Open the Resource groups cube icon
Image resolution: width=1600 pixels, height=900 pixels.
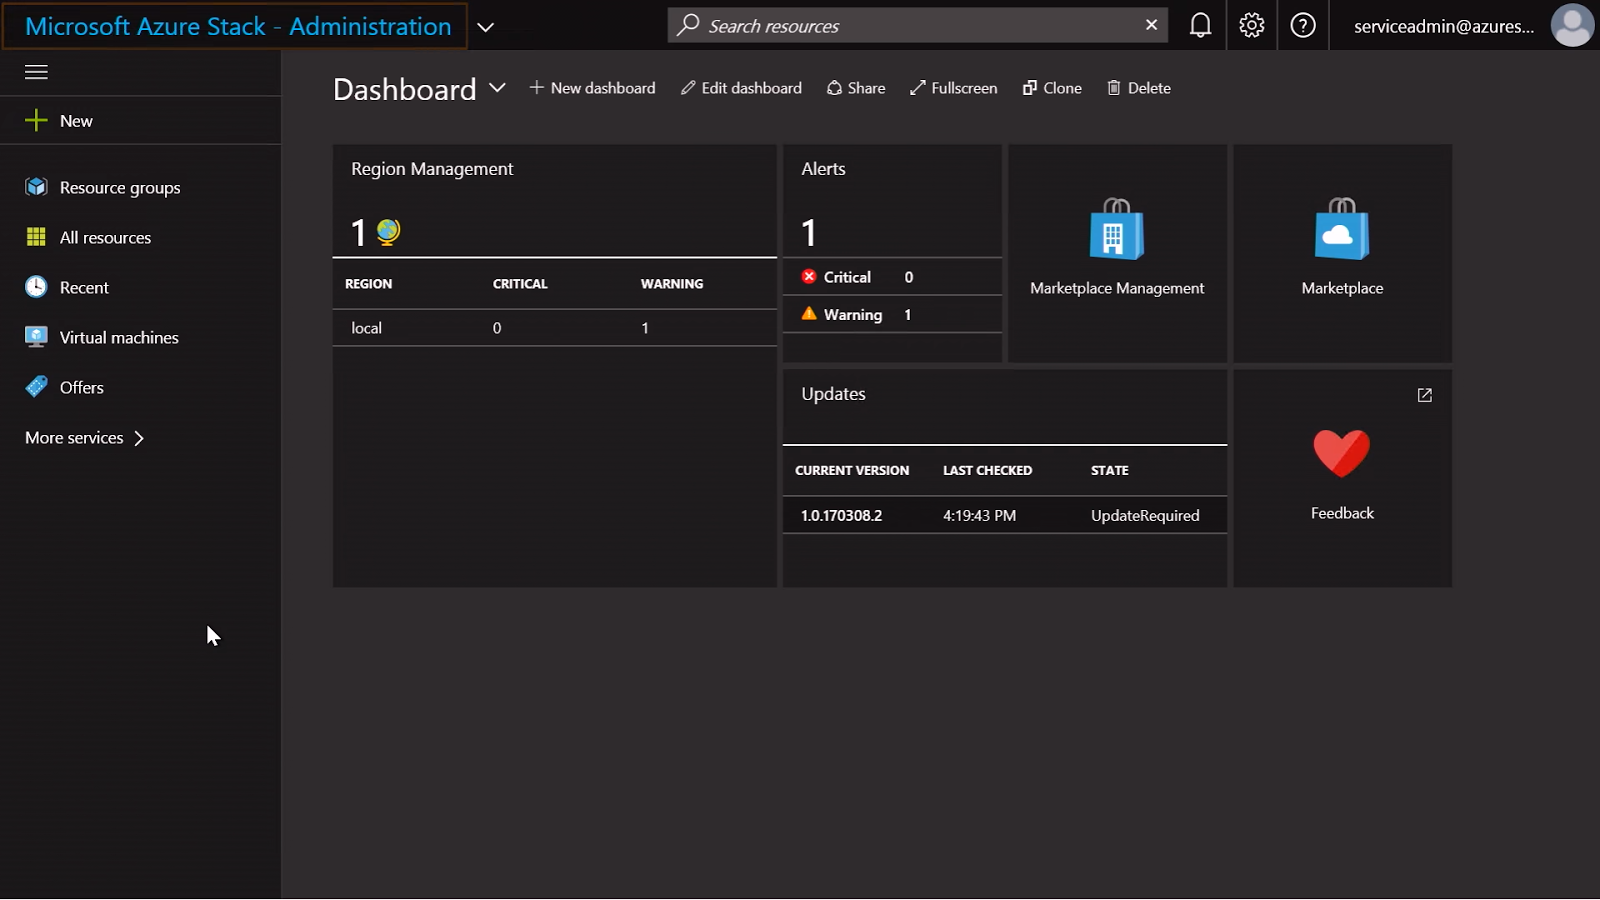tap(36, 187)
